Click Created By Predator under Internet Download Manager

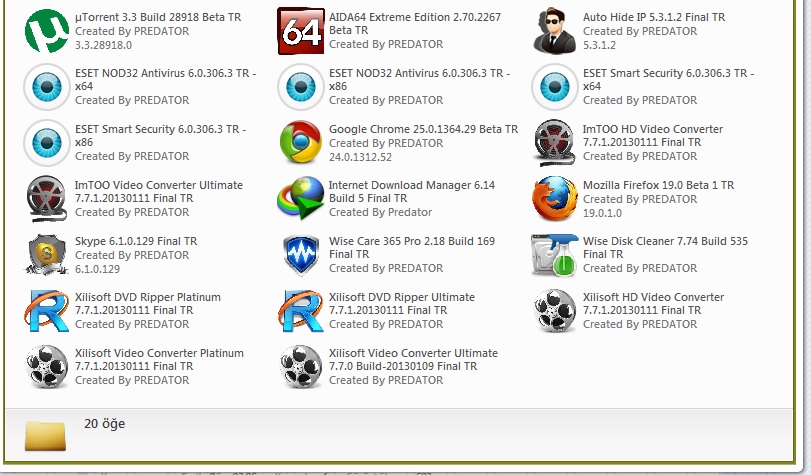(x=380, y=212)
